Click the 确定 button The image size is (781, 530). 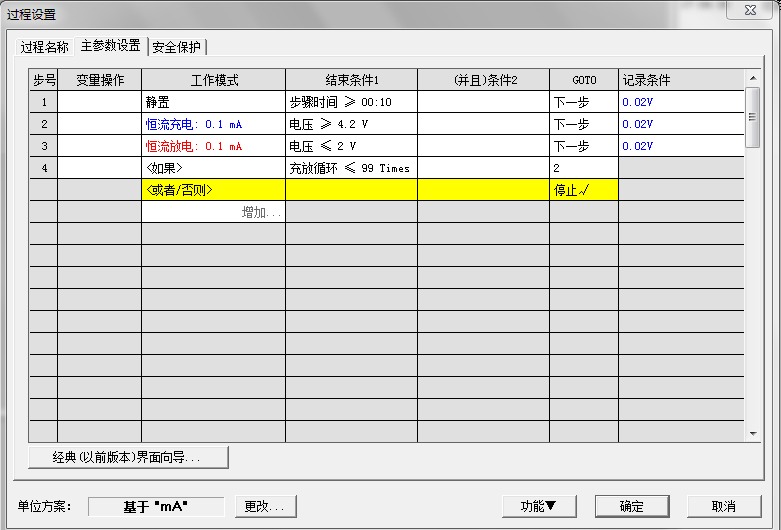click(632, 506)
